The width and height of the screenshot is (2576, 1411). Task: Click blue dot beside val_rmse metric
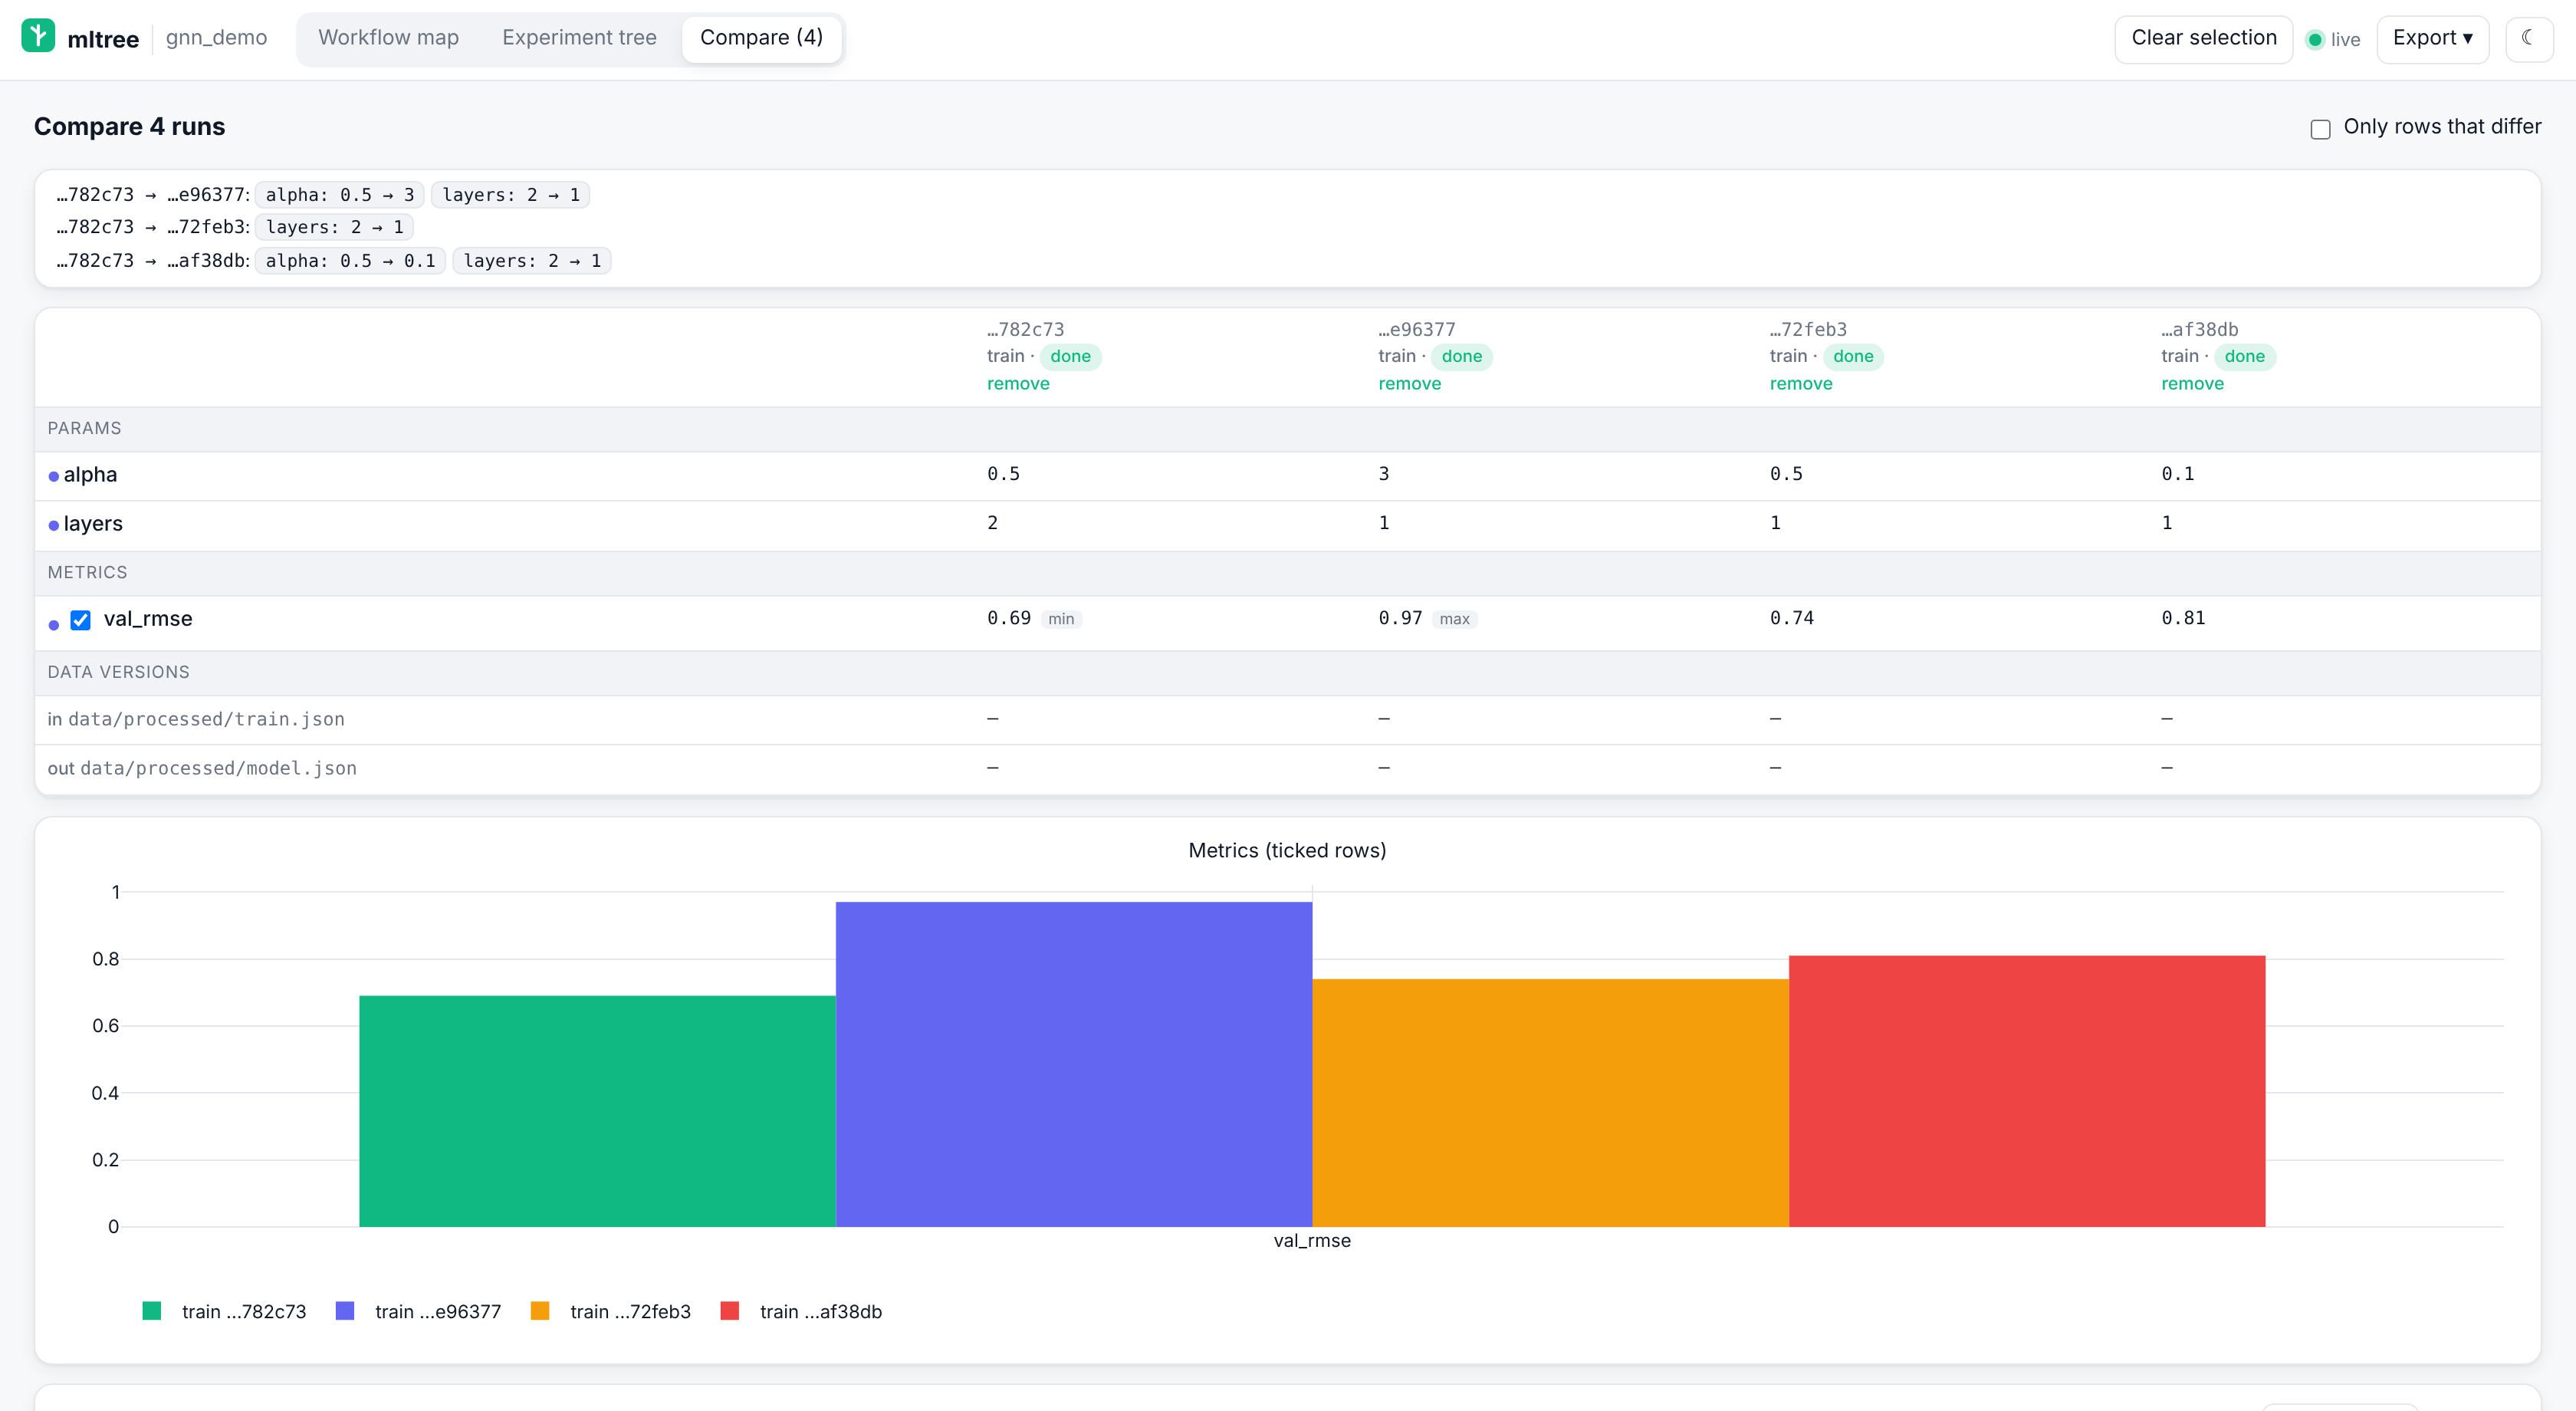54,625
